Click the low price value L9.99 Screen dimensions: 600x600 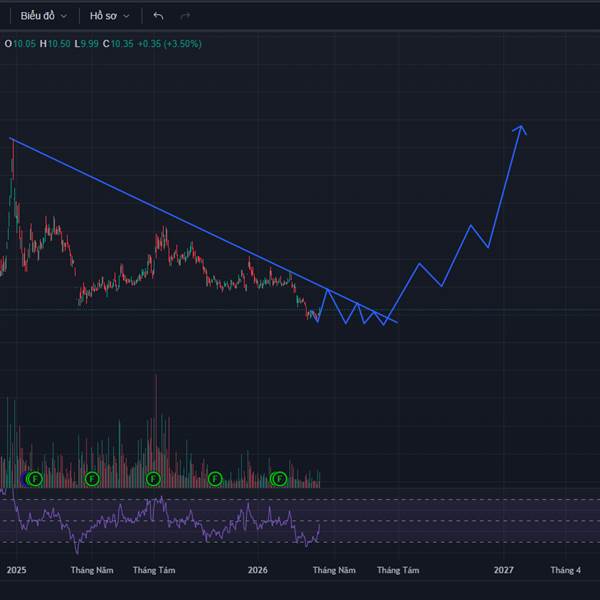click(x=86, y=44)
